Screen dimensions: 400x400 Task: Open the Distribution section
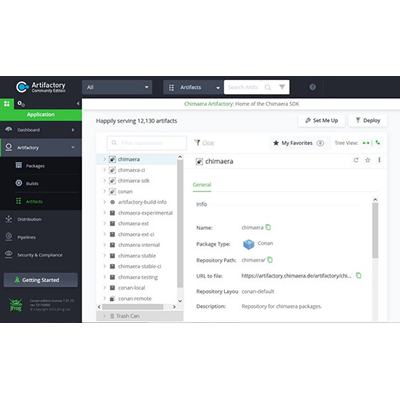click(x=29, y=219)
